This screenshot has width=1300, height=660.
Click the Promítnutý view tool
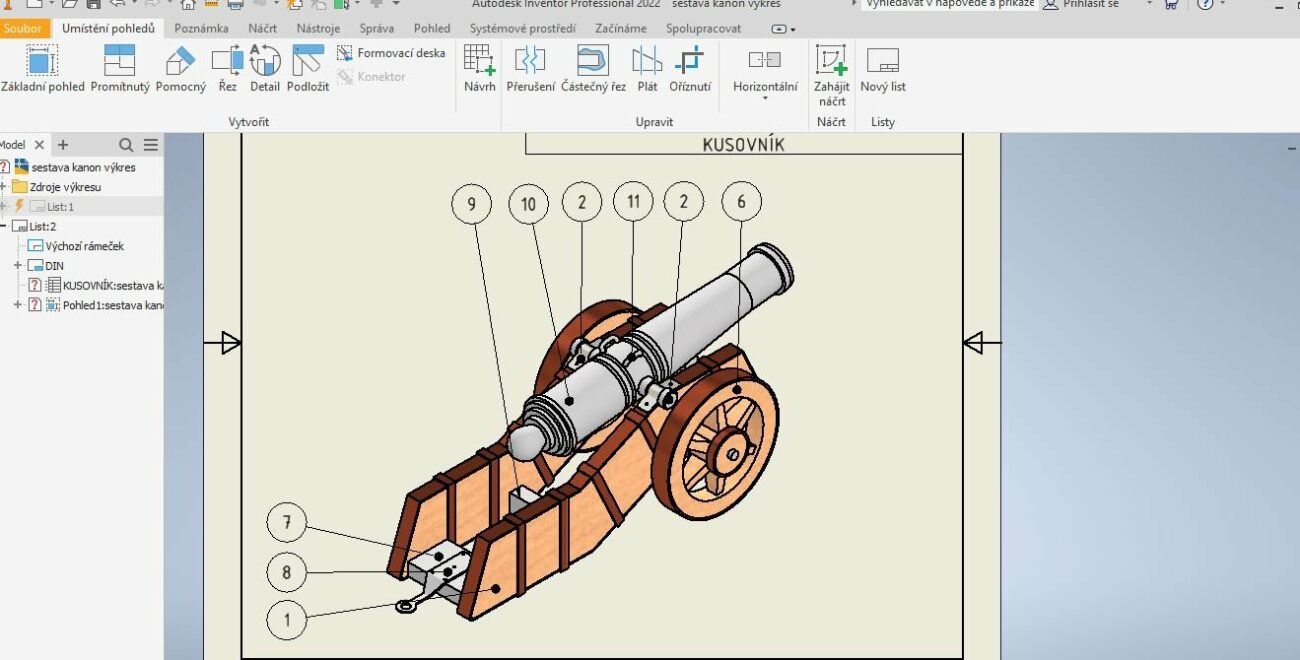(120, 68)
